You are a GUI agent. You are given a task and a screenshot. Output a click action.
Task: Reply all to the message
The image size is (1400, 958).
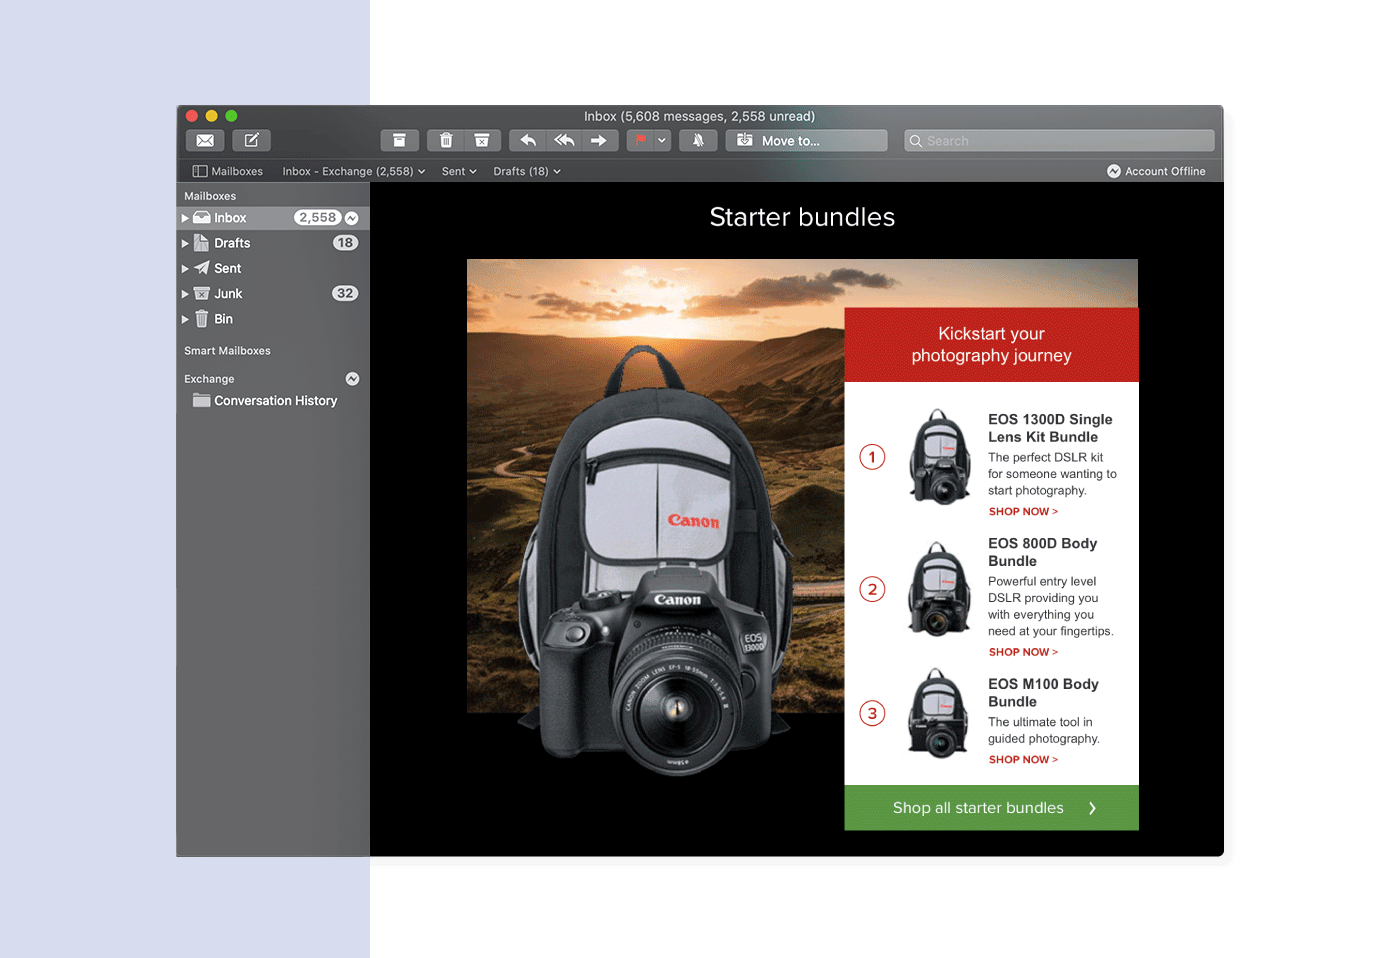[x=564, y=141]
